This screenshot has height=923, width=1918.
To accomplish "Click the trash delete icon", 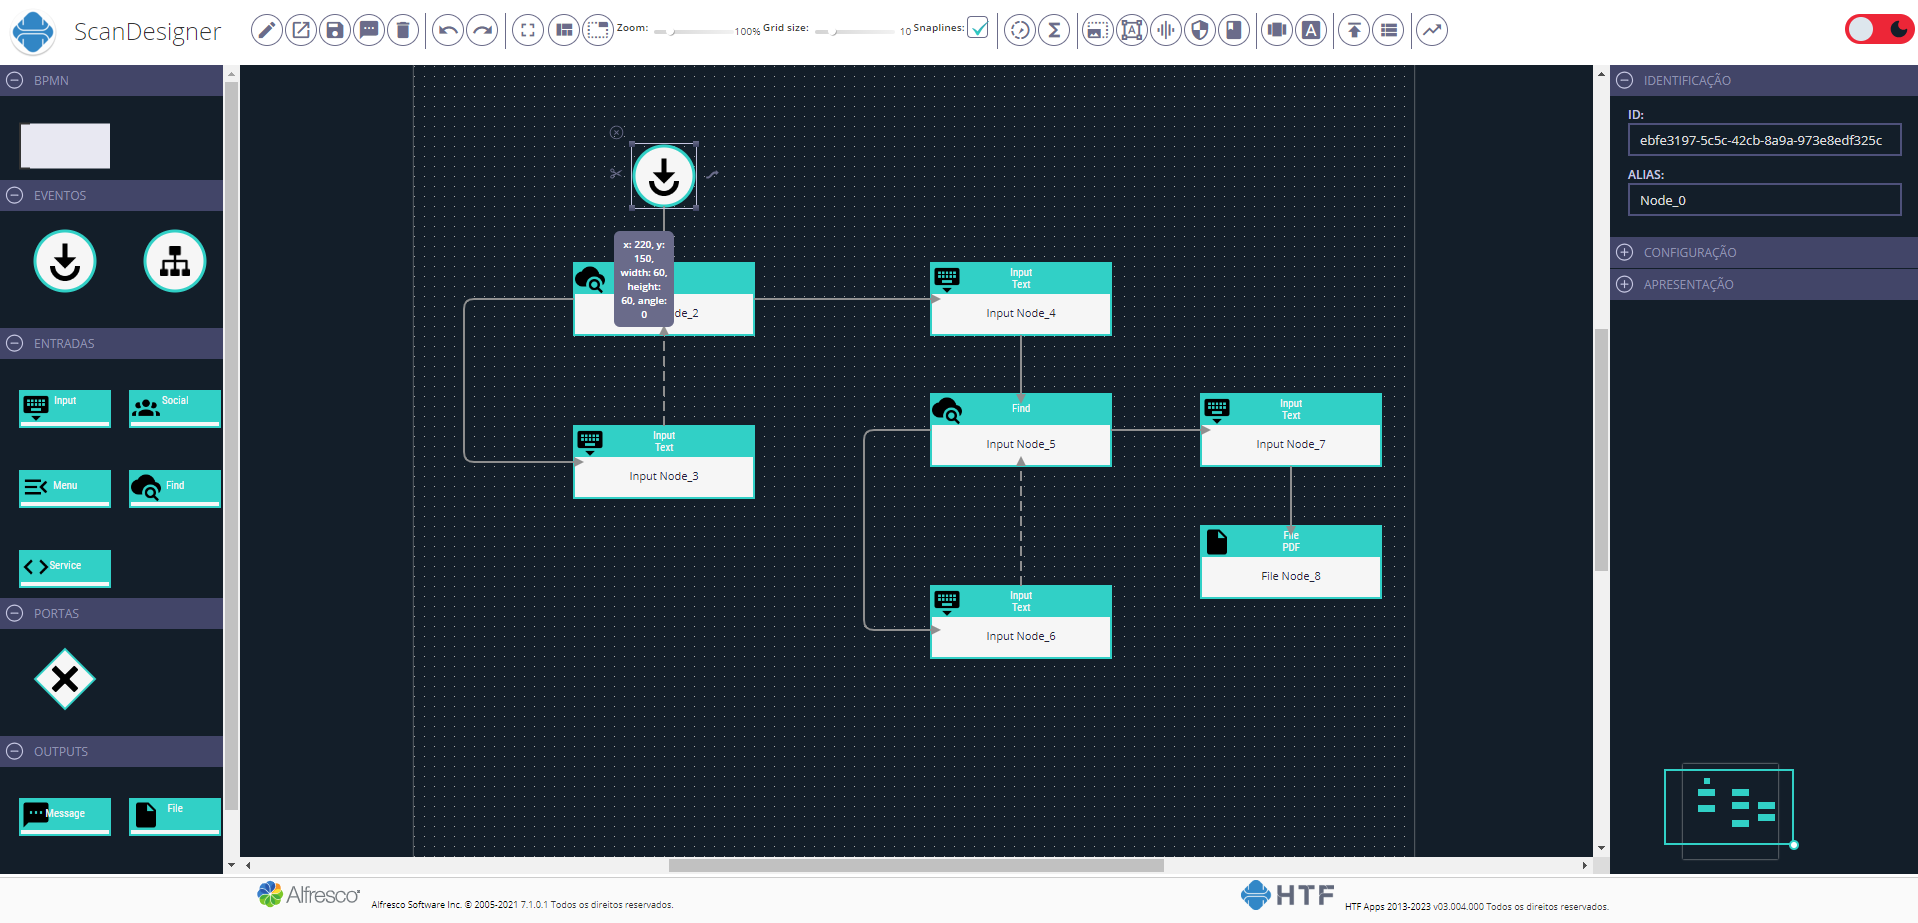I will 403,30.
